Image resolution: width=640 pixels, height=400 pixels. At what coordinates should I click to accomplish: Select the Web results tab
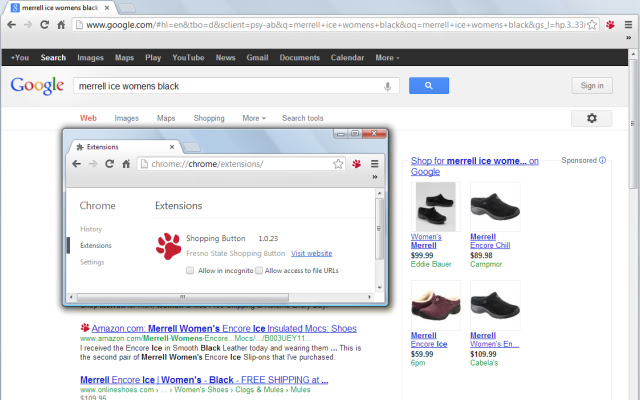pyautogui.click(x=88, y=118)
